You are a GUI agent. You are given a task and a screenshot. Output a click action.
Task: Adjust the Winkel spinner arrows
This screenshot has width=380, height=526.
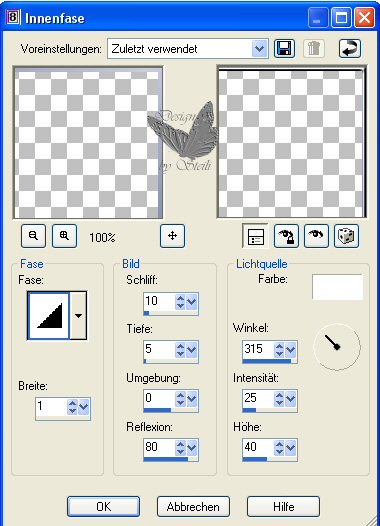tap(279, 350)
